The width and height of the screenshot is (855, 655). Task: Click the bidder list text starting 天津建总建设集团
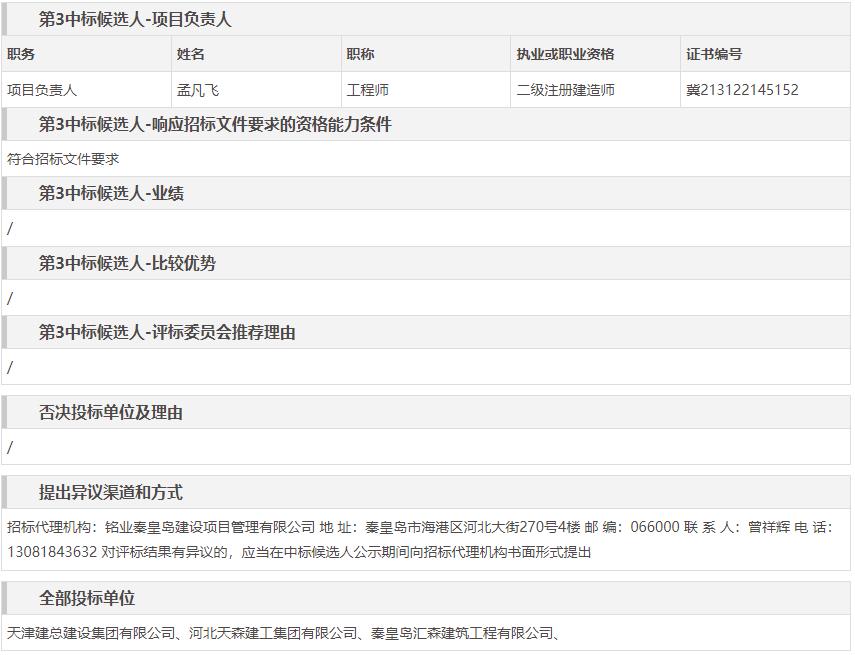pos(282,633)
